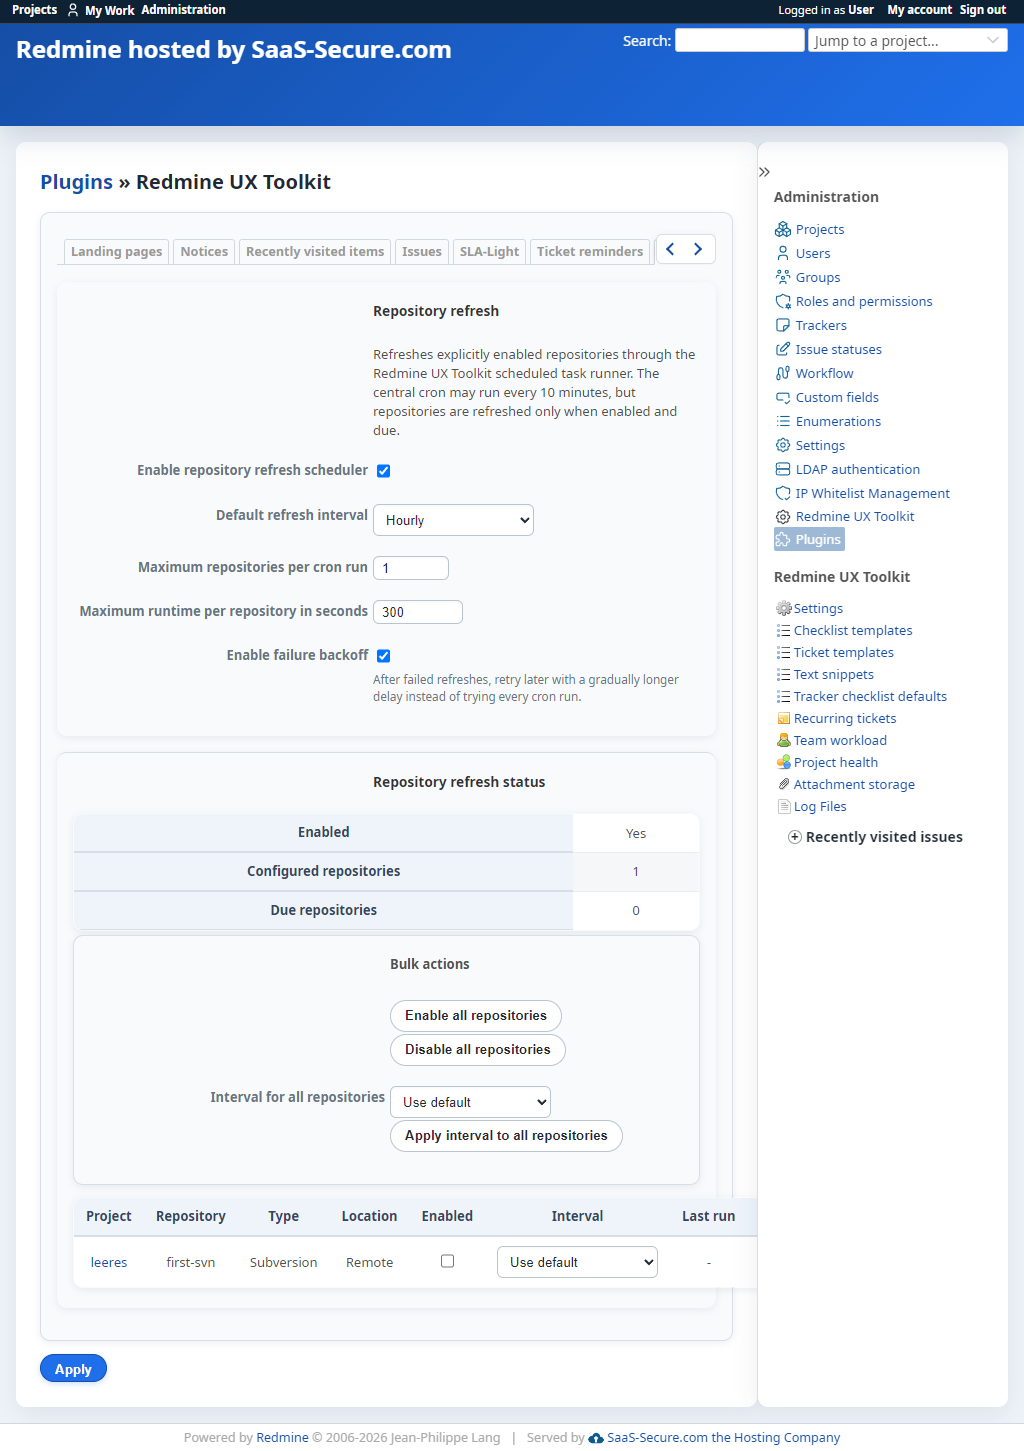Click the Workflow icon
Image resolution: width=1024 pixels, height=1451 pixels.
tap(783, 373)
